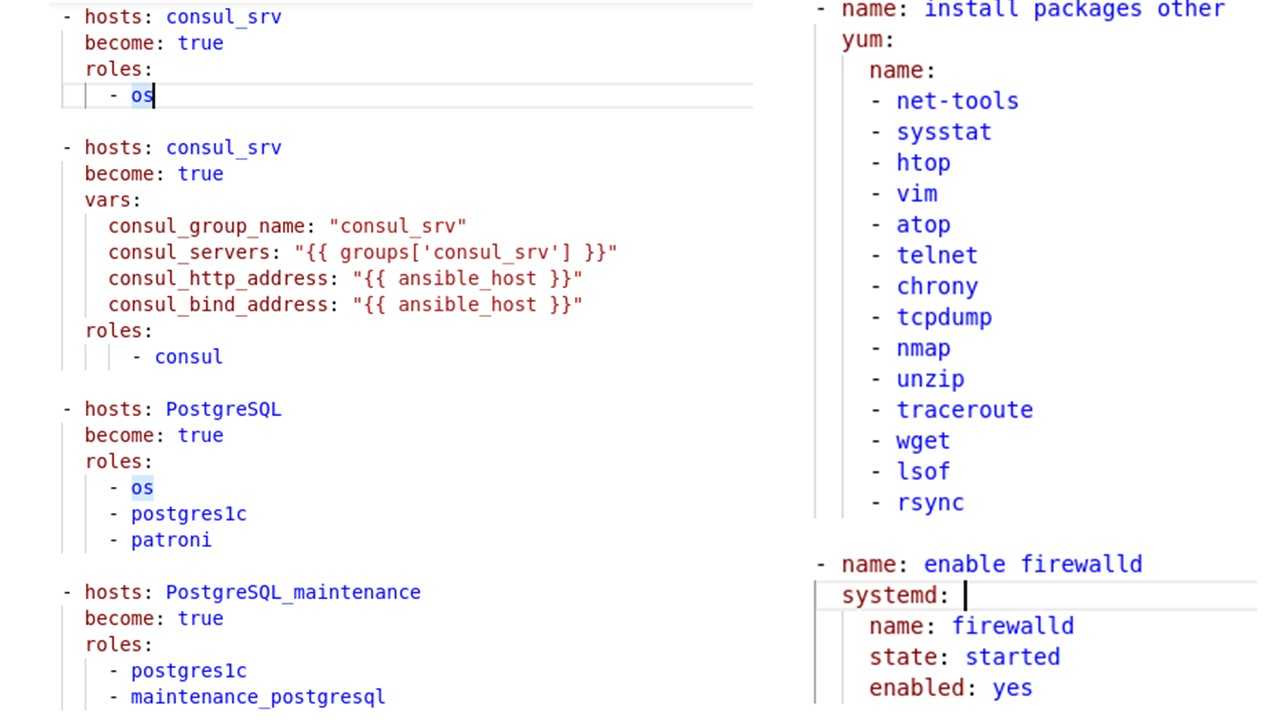This screenshot has width=1280, height=720.
Task: Place cursor on the yum module line
Action: pyautogui.click(x=867, y=40)
